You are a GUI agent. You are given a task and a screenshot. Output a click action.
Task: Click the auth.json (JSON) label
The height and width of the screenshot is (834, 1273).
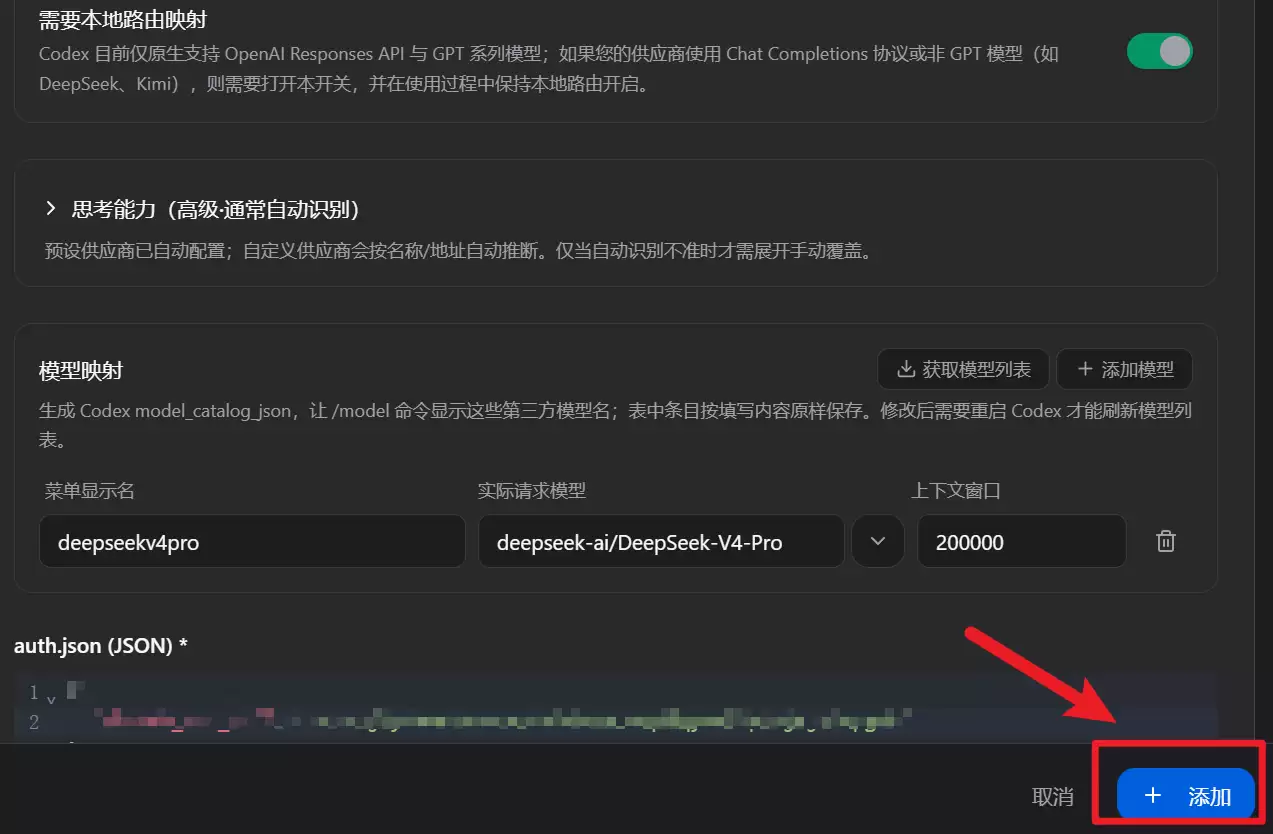101,646
